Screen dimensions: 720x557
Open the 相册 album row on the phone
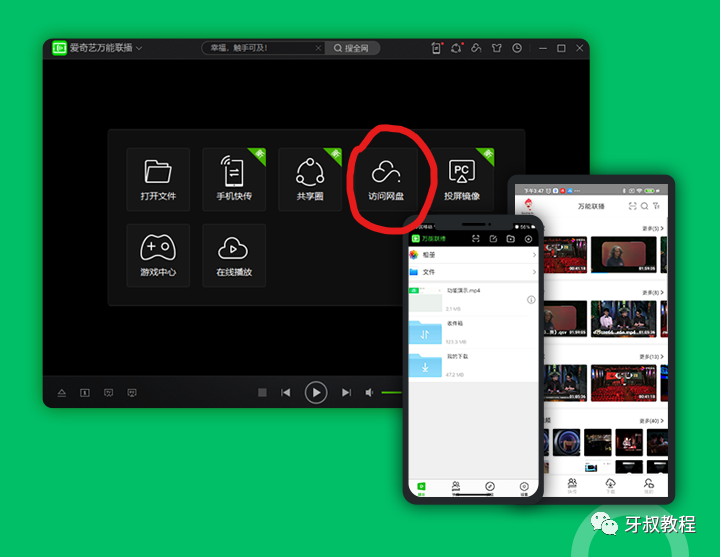473,255
